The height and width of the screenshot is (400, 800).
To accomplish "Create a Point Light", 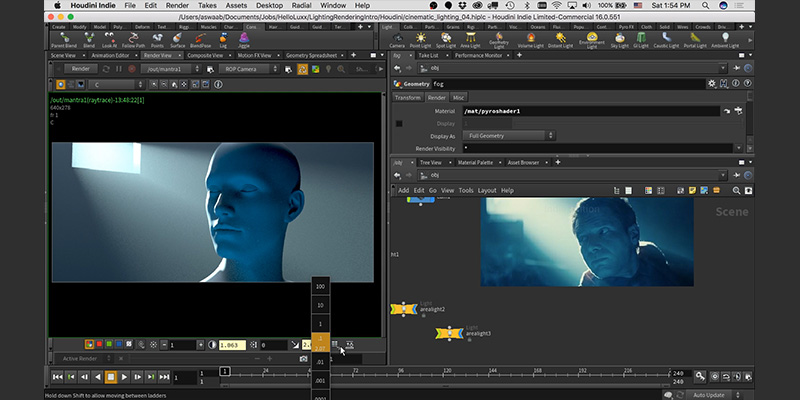I will (x=420, y=40).
